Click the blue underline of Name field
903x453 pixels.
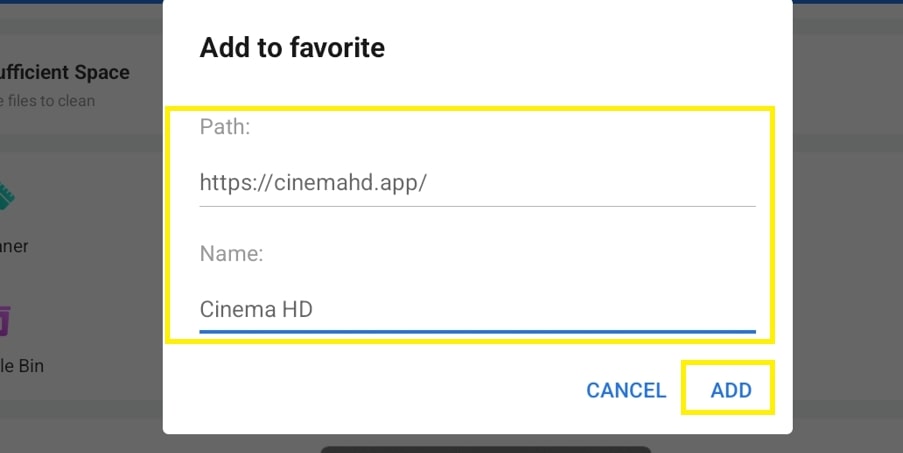[x=477, y=332]
